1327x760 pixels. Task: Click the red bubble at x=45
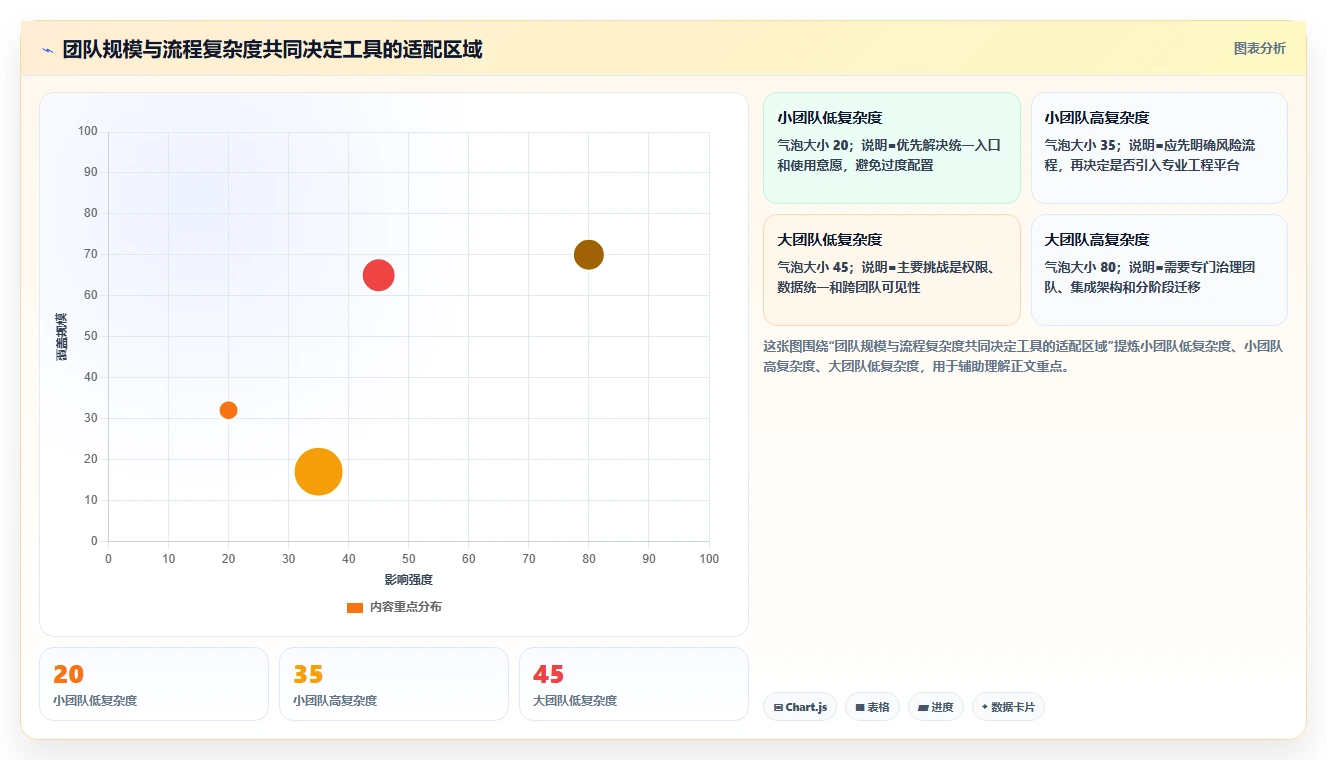tap(378, 275)
